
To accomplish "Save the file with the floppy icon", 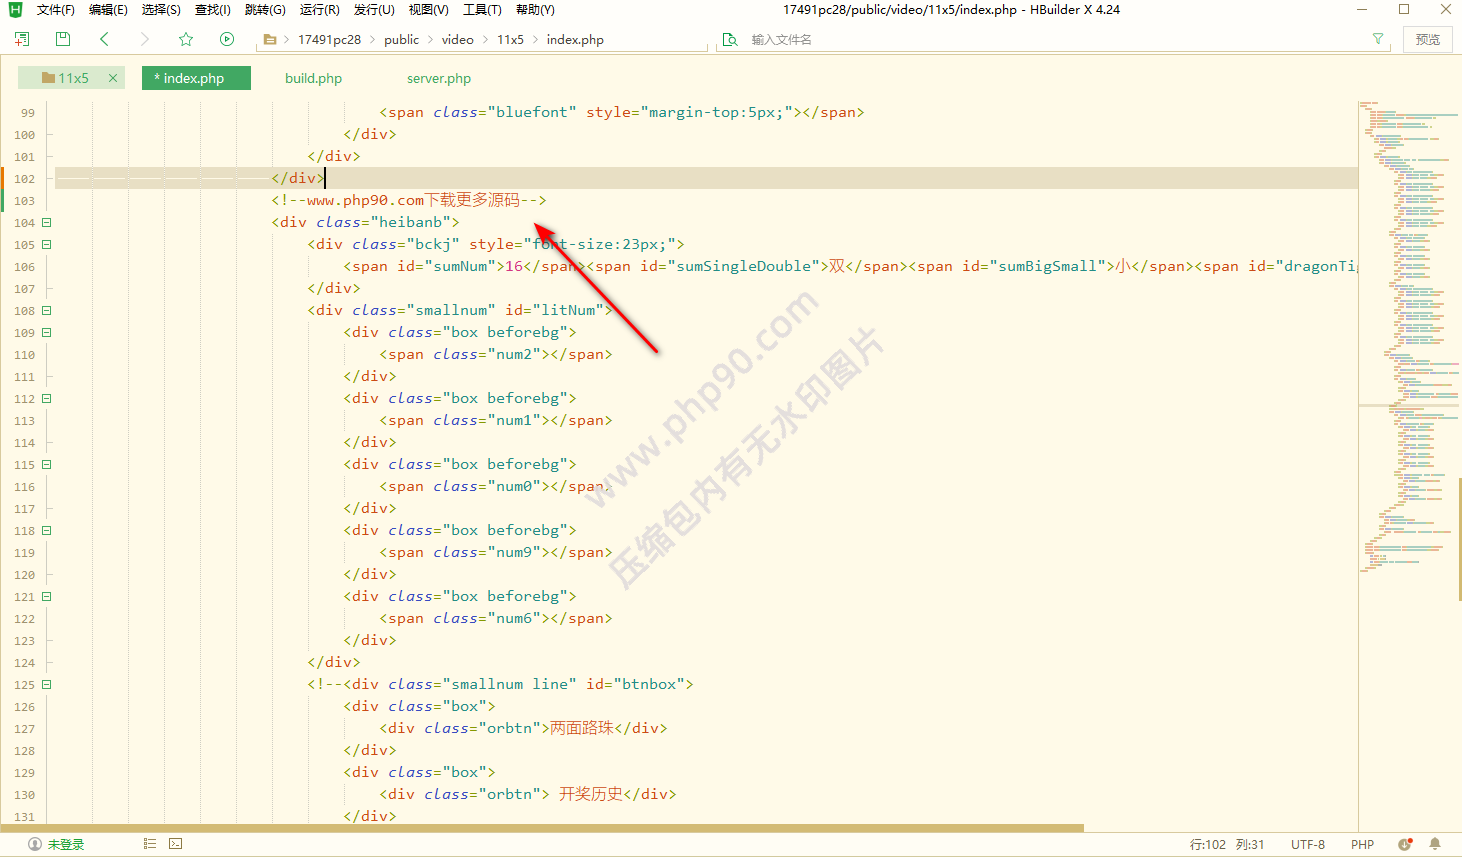I will [x=63, y=39].
